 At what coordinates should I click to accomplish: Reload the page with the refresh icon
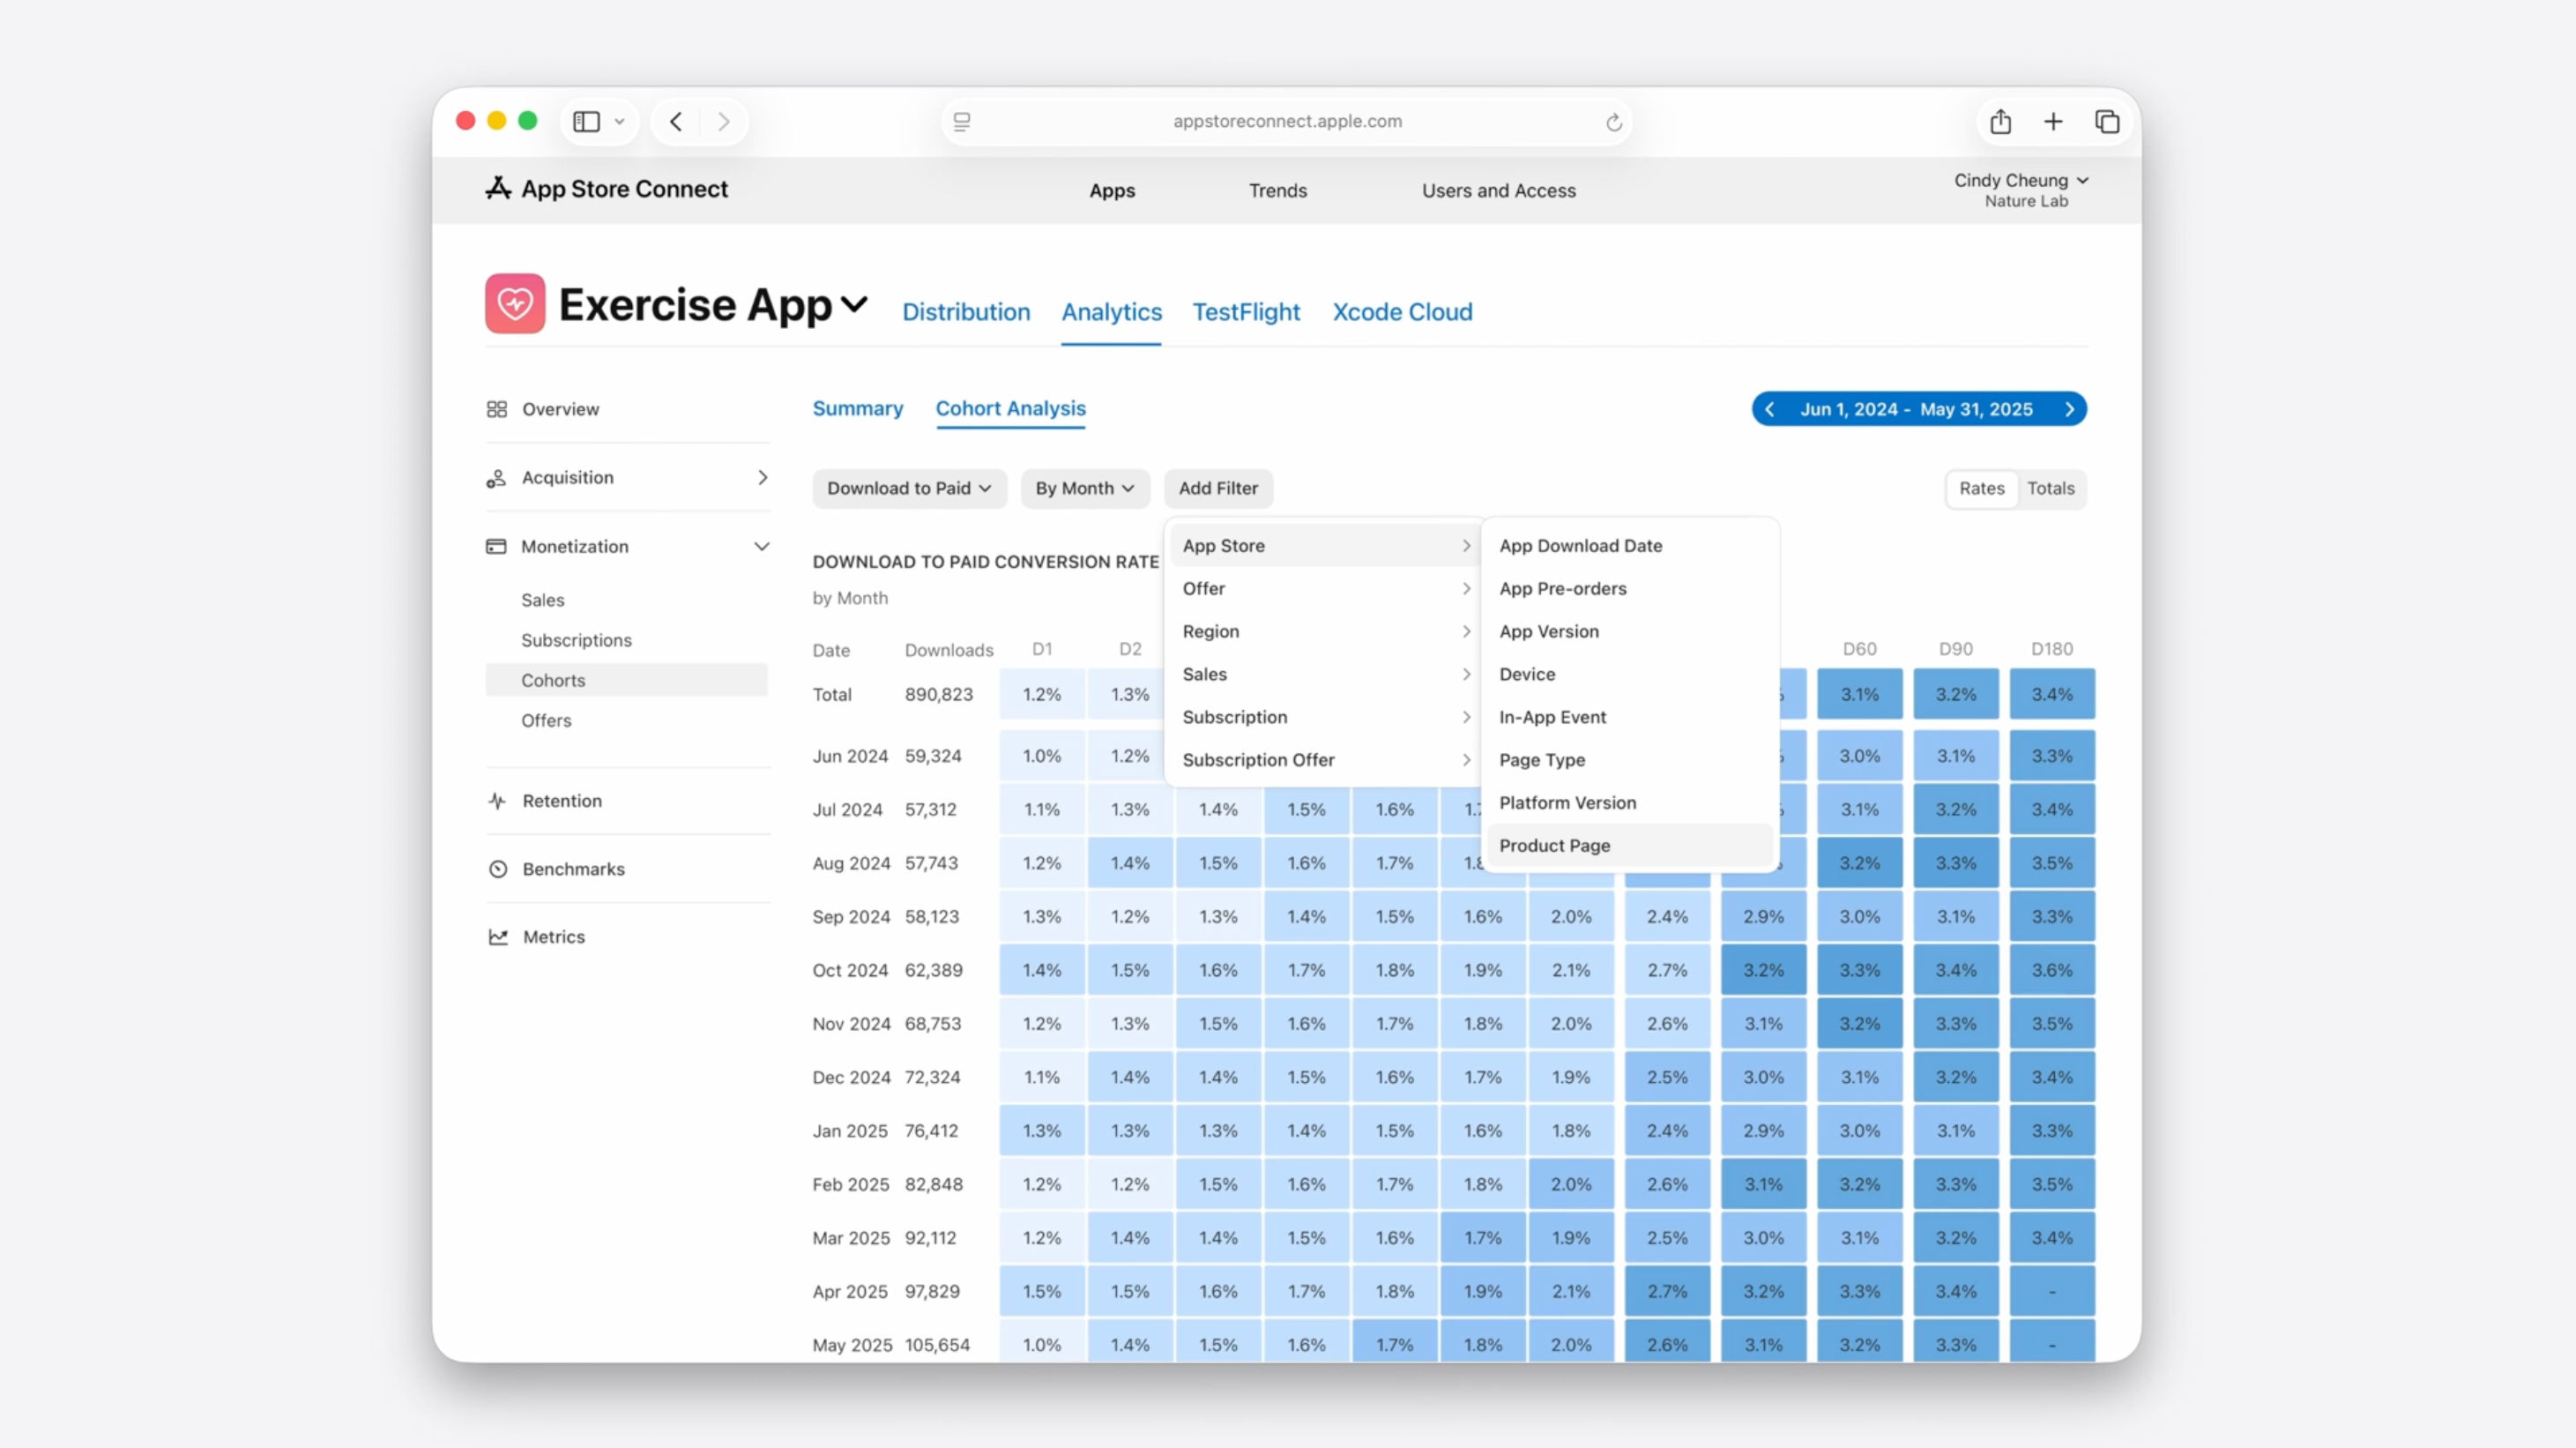pos(1613,122)
